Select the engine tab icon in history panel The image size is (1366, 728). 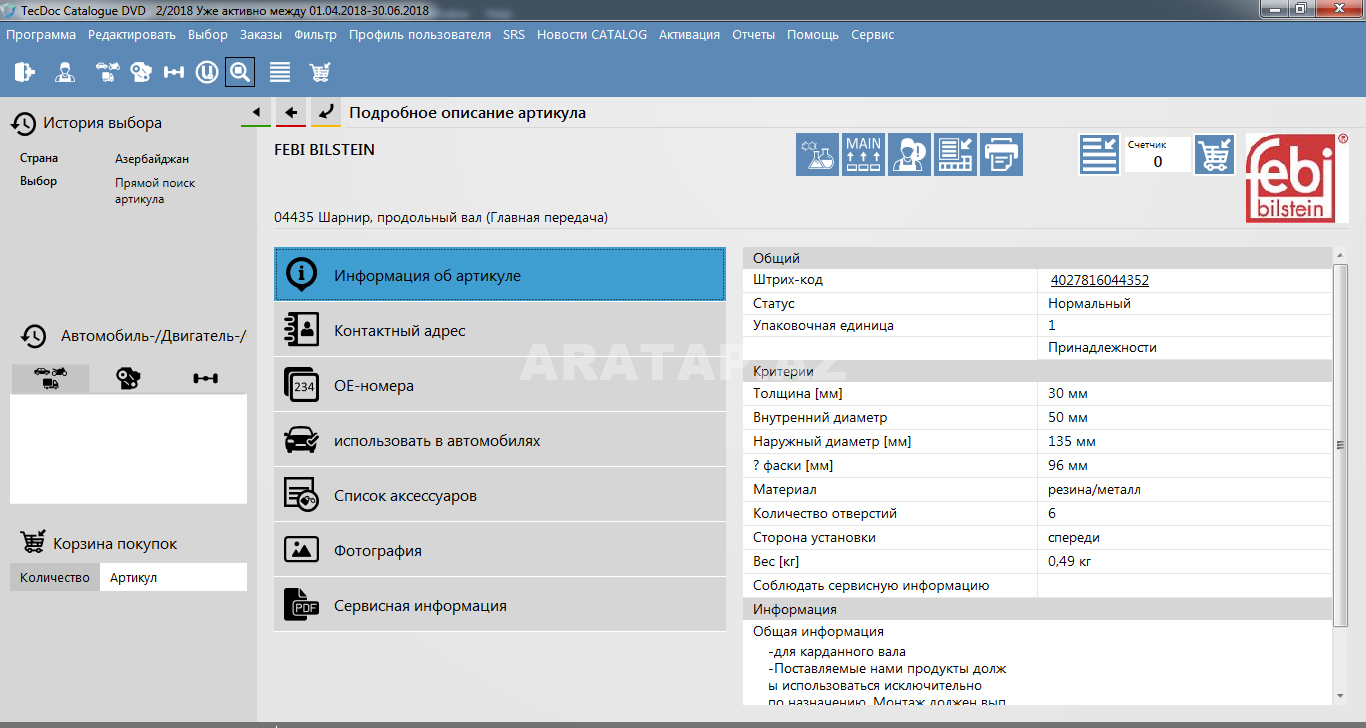tap(128, 378)
